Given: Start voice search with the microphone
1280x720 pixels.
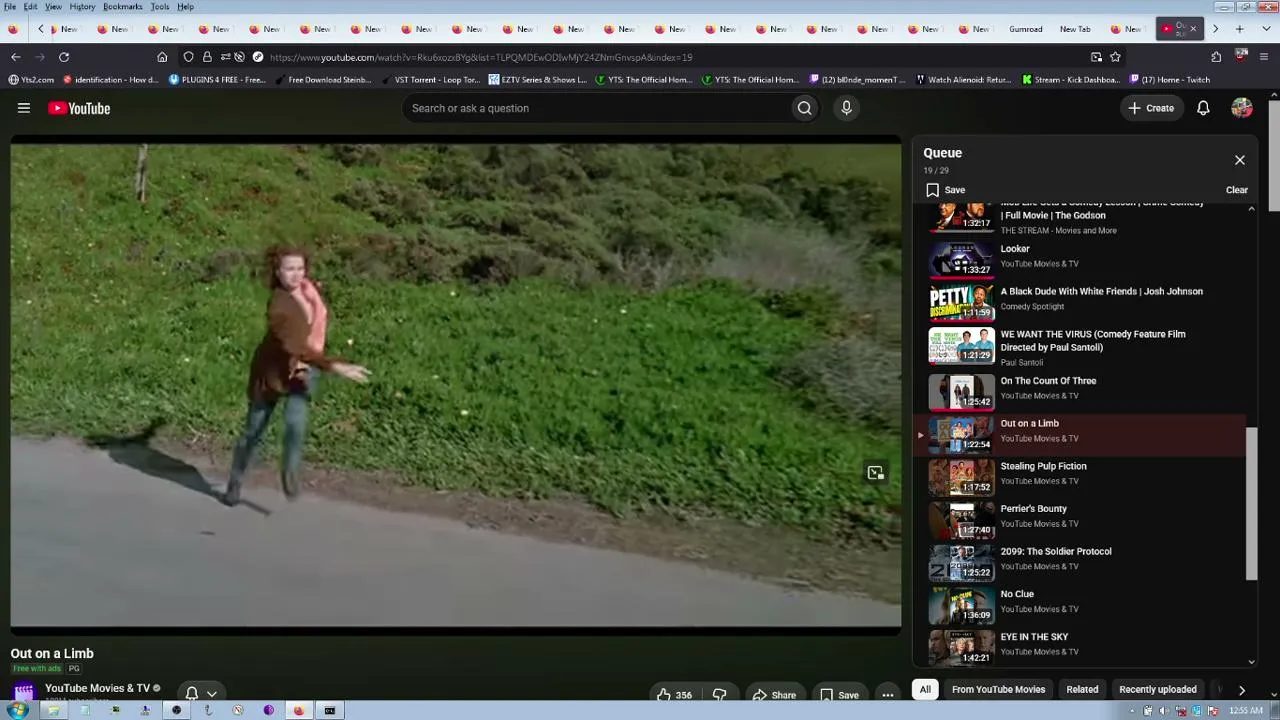Looking at the screenshot, I should [846, 108].
